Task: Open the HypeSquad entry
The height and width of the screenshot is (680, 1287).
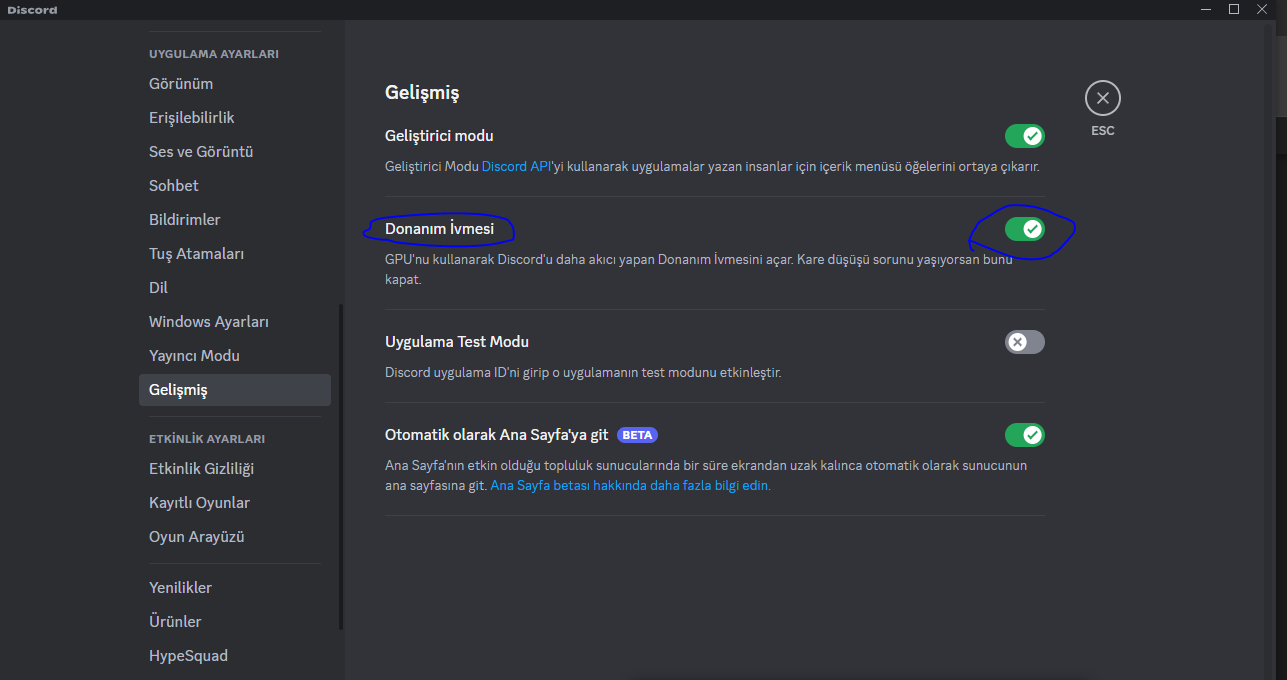Action: tap(234, 656)
